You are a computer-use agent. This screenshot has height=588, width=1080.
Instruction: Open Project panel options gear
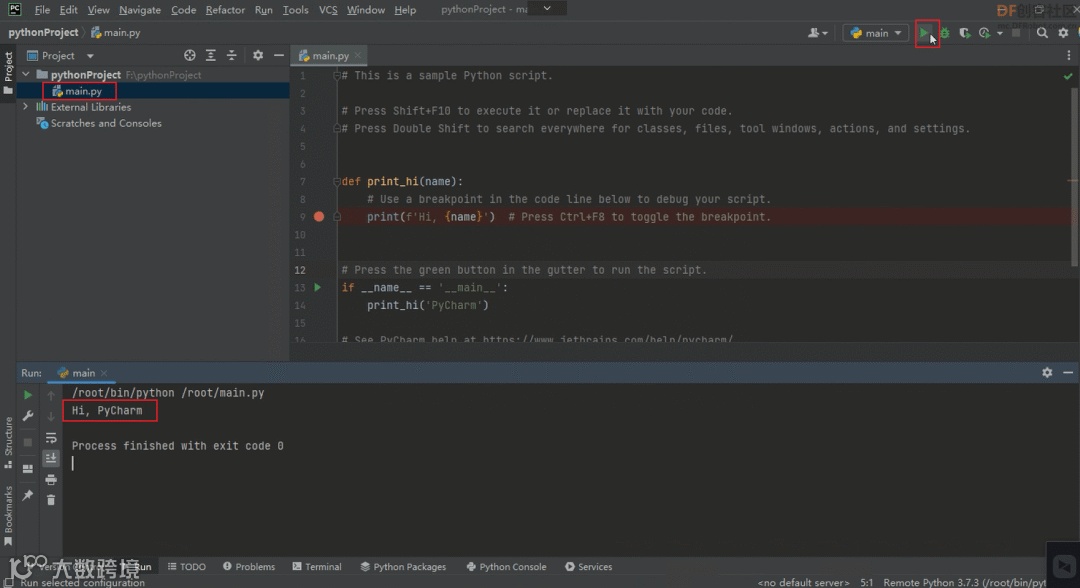pyautogui.click(x=258, y=56)
